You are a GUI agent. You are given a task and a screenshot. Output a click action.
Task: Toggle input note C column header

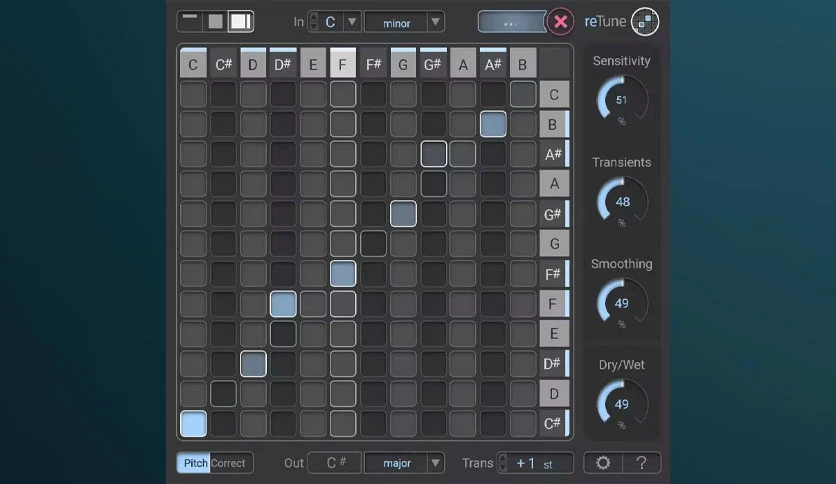coord(193,63)
